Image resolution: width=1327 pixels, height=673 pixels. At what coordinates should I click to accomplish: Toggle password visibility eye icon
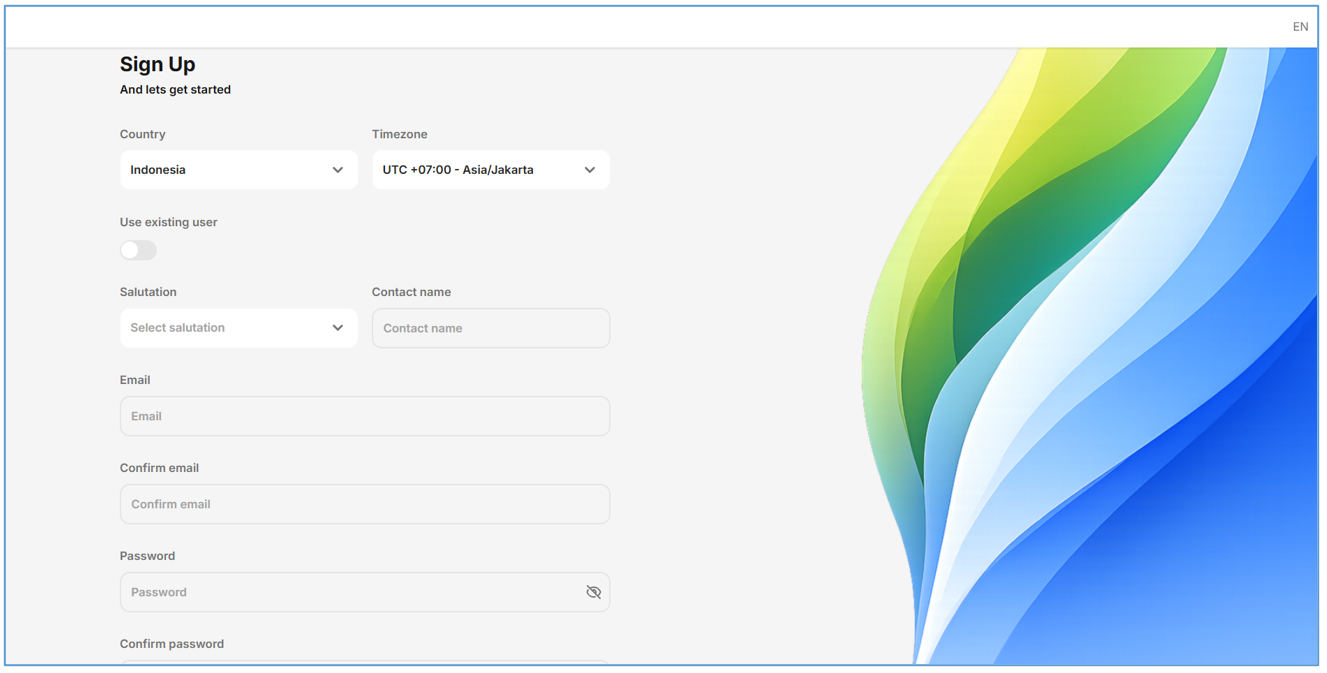coord(593,592)
